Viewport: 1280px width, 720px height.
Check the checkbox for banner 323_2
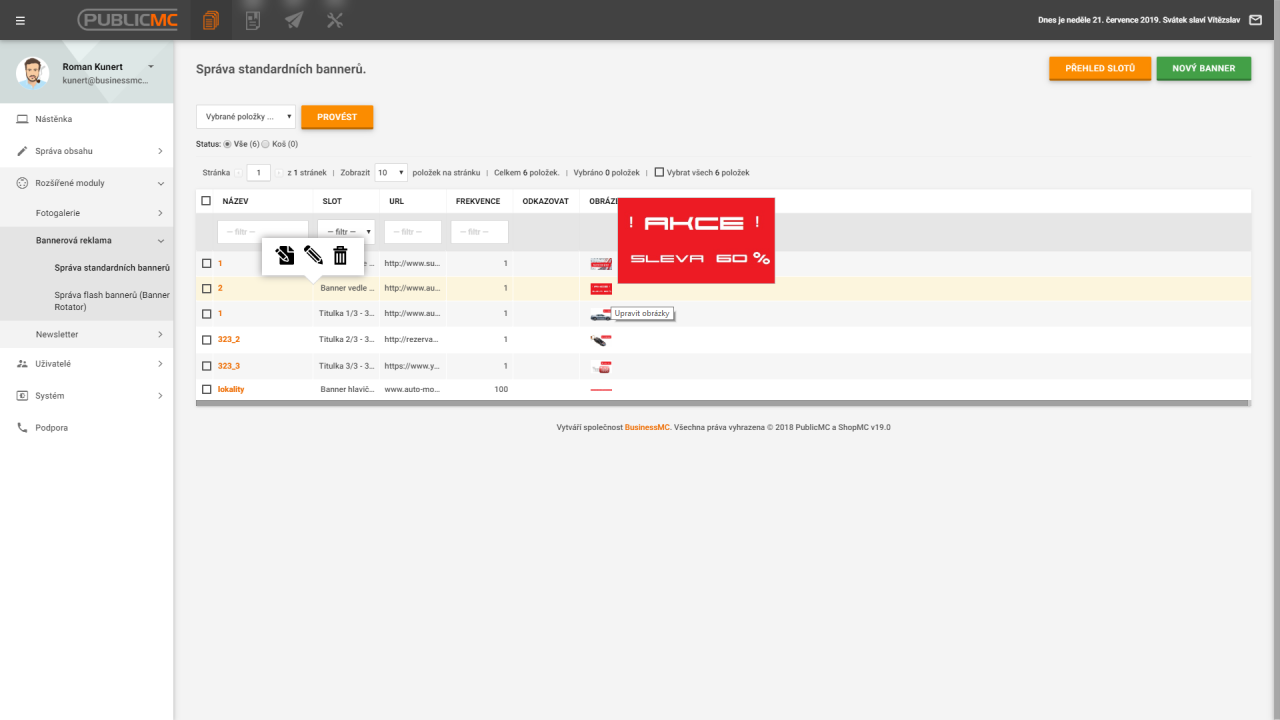[x=207, y=339]
